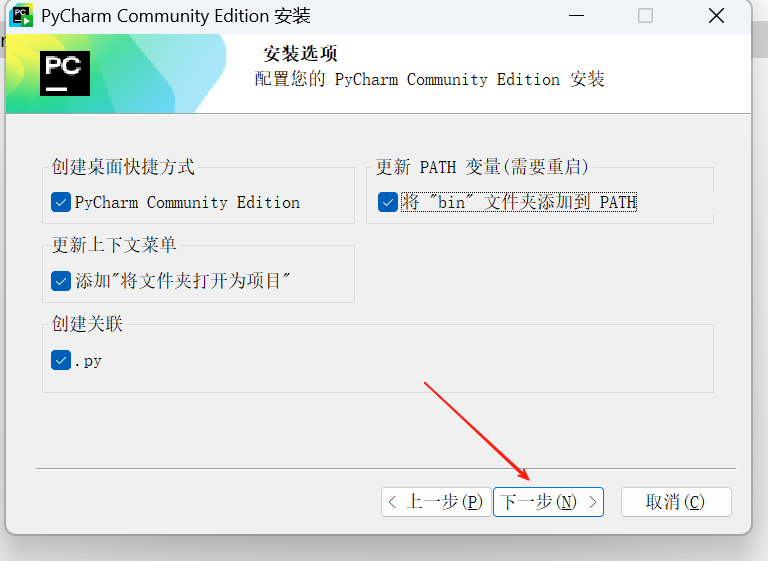The height and width of the screenshot is (561, 768).
Task: Click the PyCharm installer icon in title bar
Action: (21, 16)
